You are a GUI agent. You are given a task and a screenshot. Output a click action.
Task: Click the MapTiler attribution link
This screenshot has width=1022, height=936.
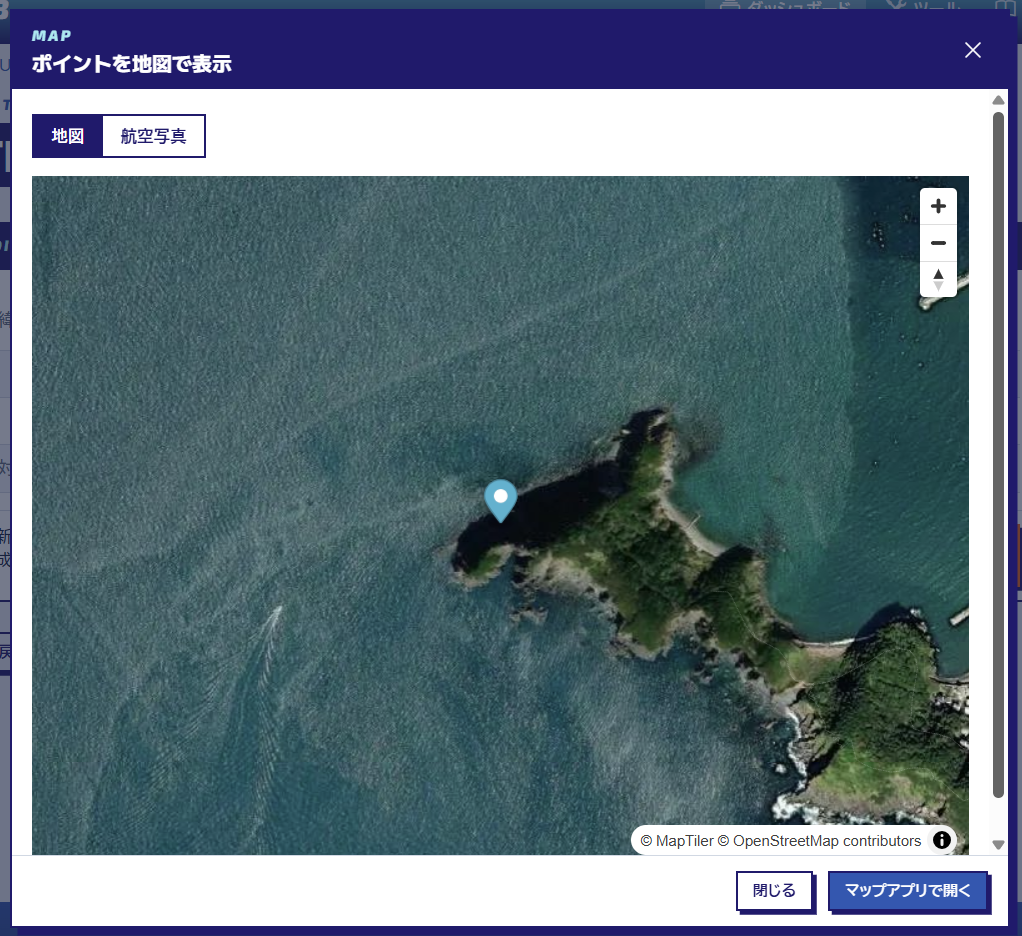pyautogui.click(x=678, y=841)
